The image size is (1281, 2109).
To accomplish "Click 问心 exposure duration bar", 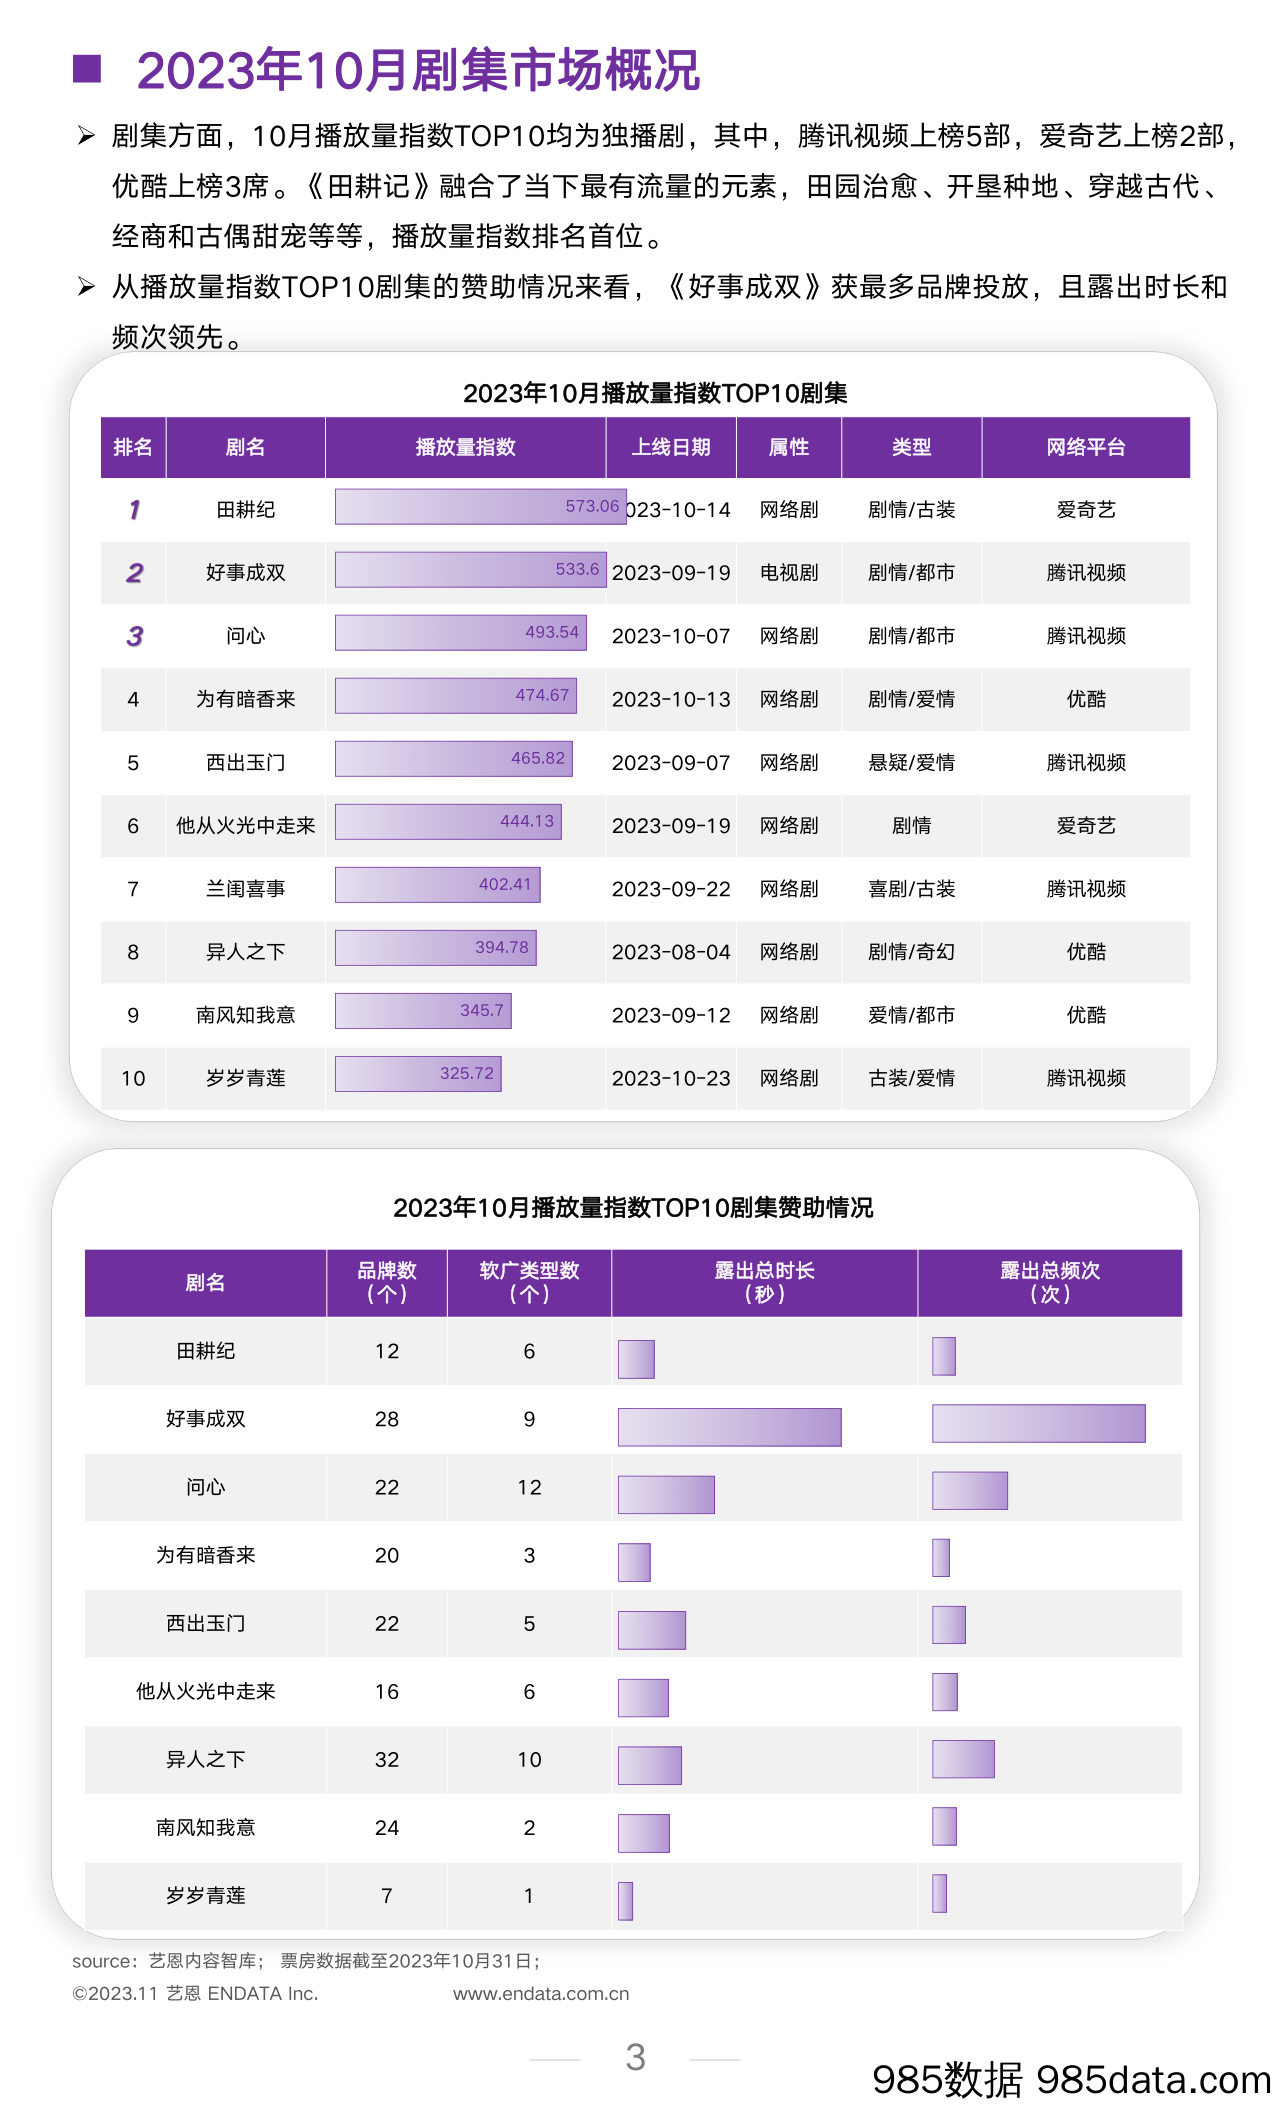I will tap(666, 1495).
